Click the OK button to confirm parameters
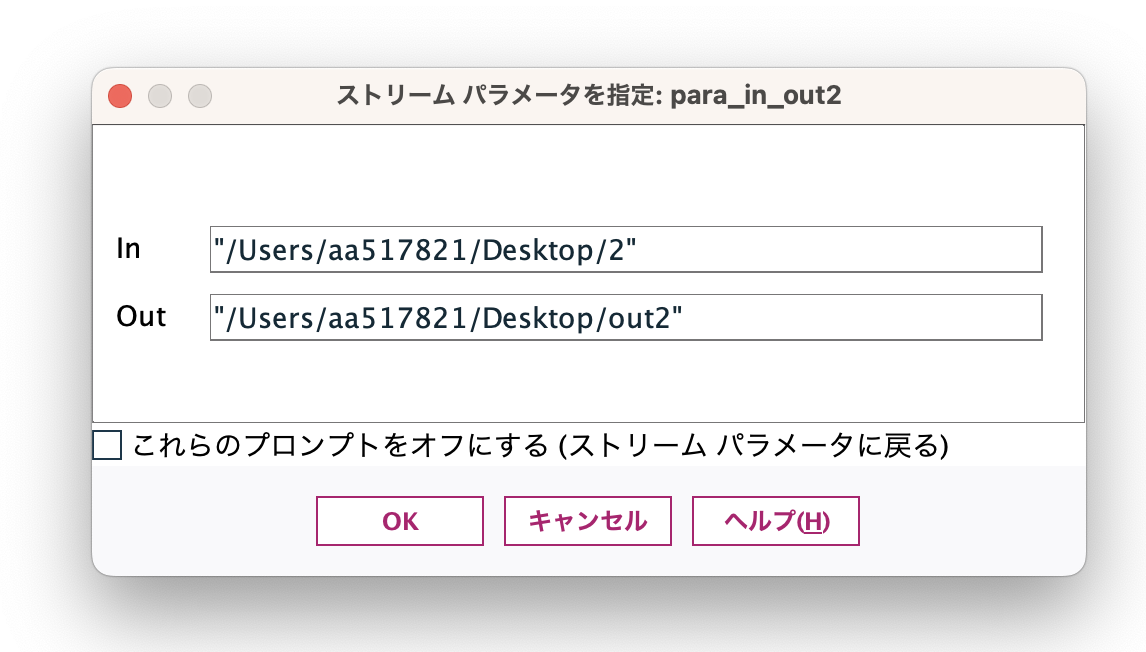Image resolution: width=1146 pixels, height=652 pixels. pyautogui.click(x=399, y=520)
